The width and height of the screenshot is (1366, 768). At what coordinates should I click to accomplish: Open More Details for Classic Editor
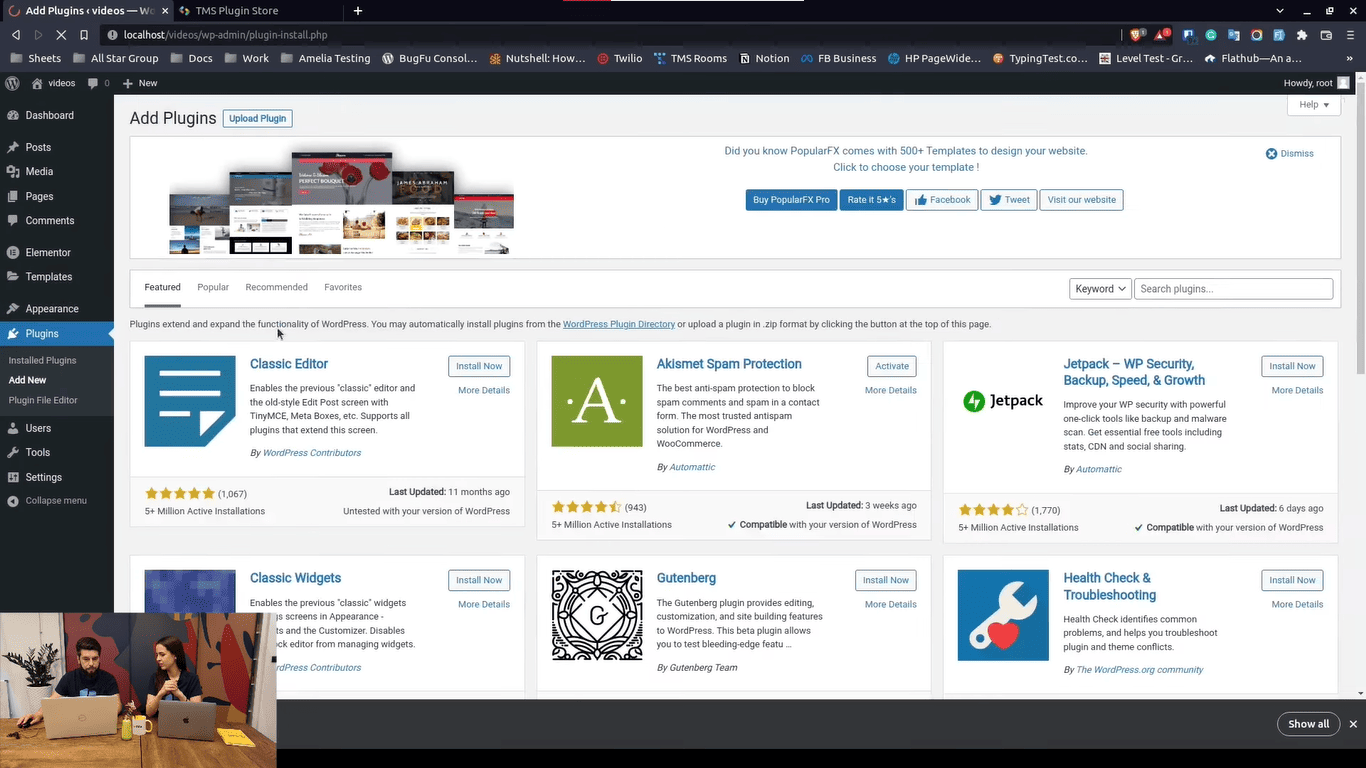click(484, 390)
